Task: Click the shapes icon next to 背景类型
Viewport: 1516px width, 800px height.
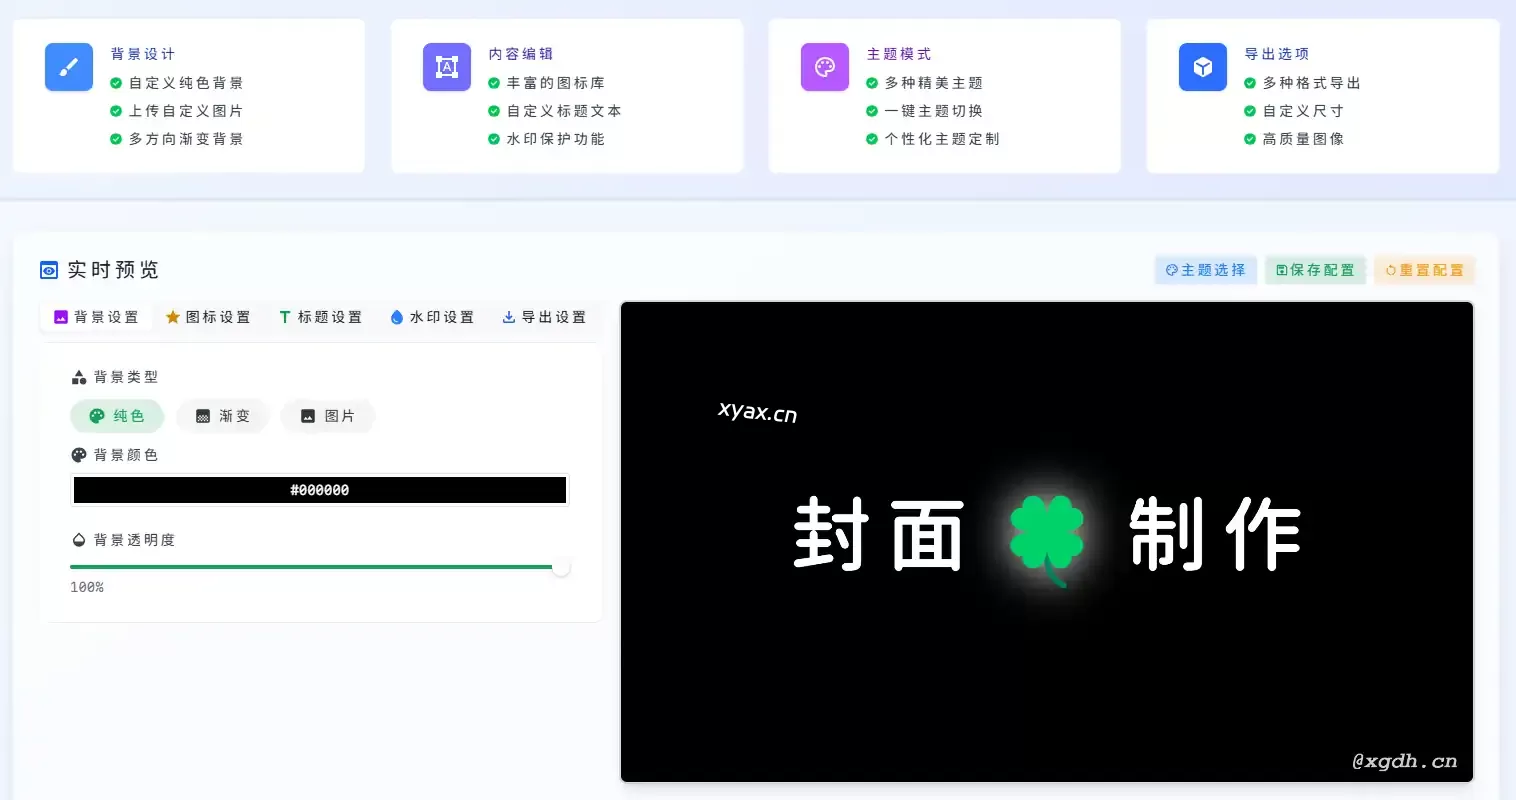Action: click(79, 377)
